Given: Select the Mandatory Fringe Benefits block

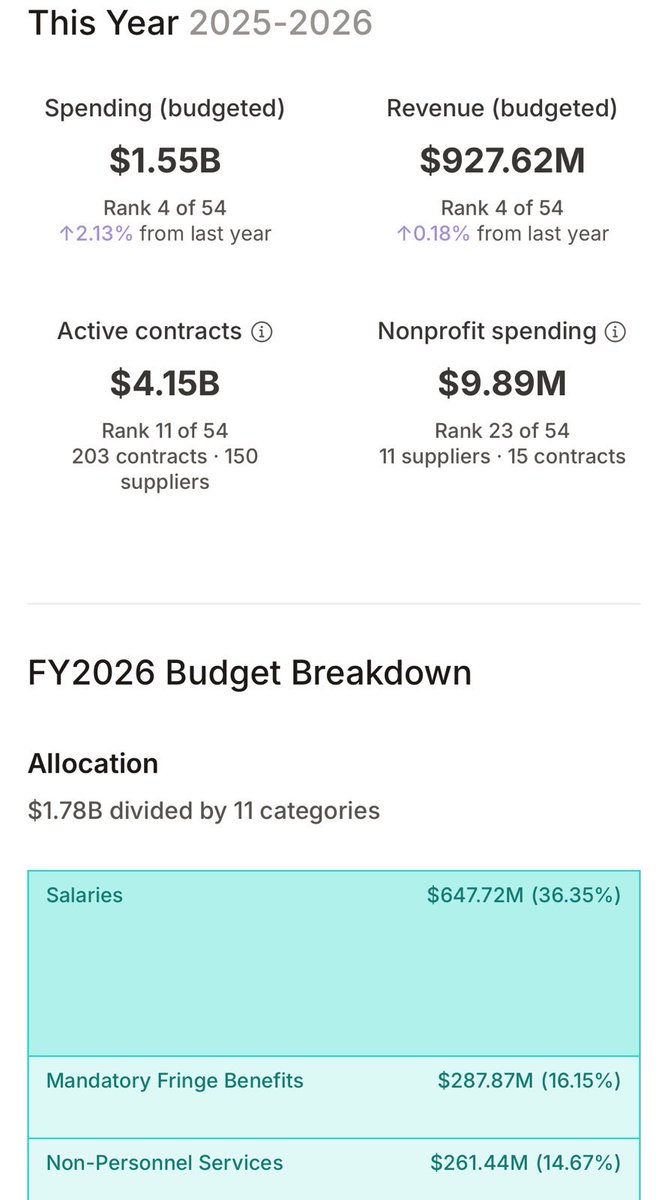Looking at the screenshot, I should click(x=334, y=1097).
